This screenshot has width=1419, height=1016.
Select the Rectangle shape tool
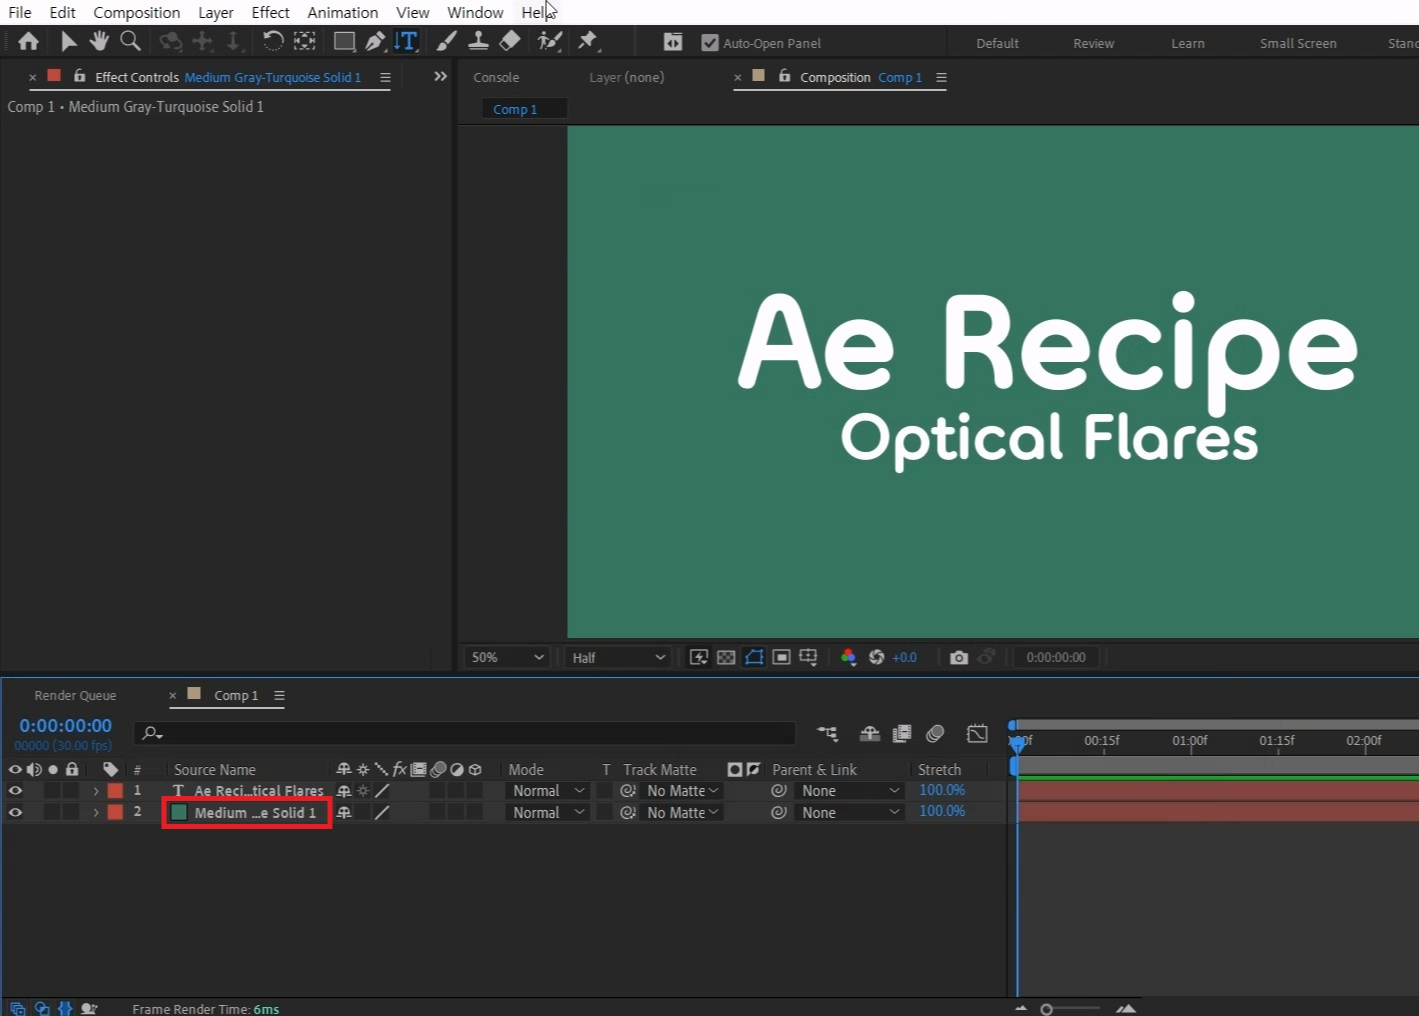[344, 41]
